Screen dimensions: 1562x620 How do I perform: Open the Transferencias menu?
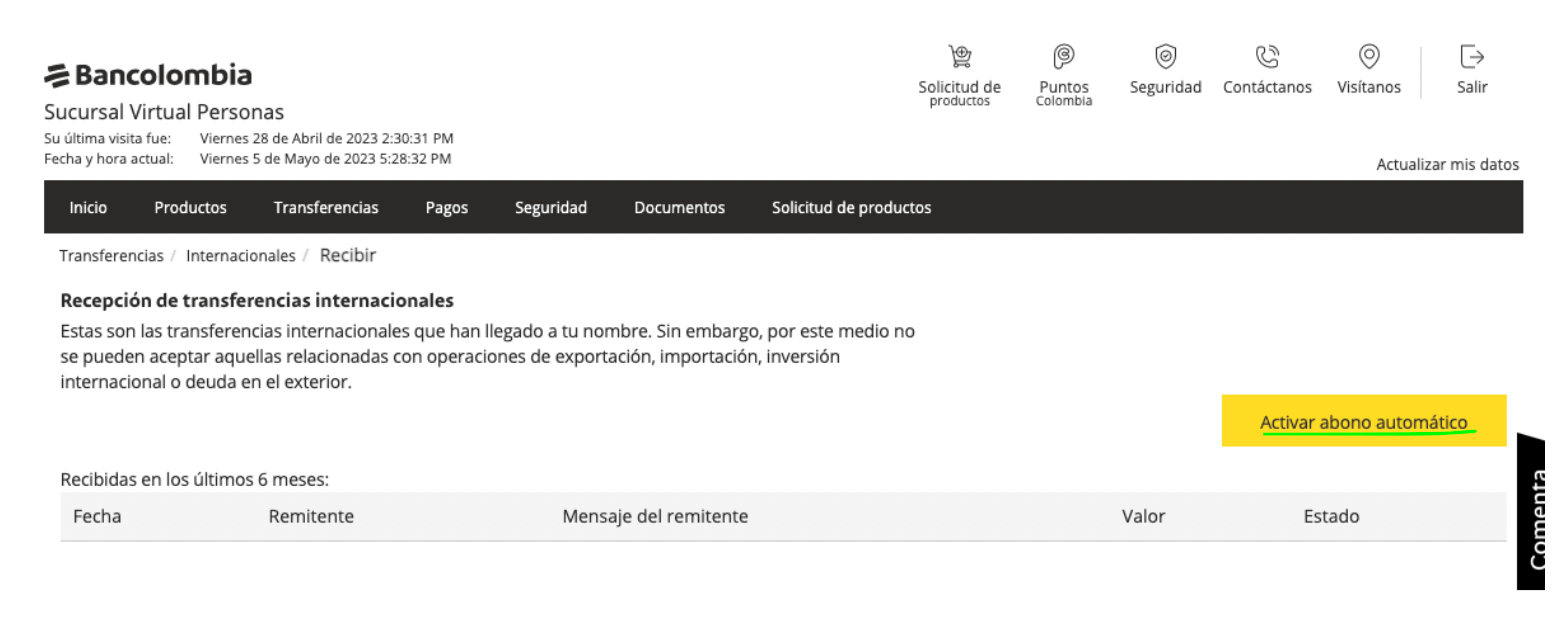(326, 207)
